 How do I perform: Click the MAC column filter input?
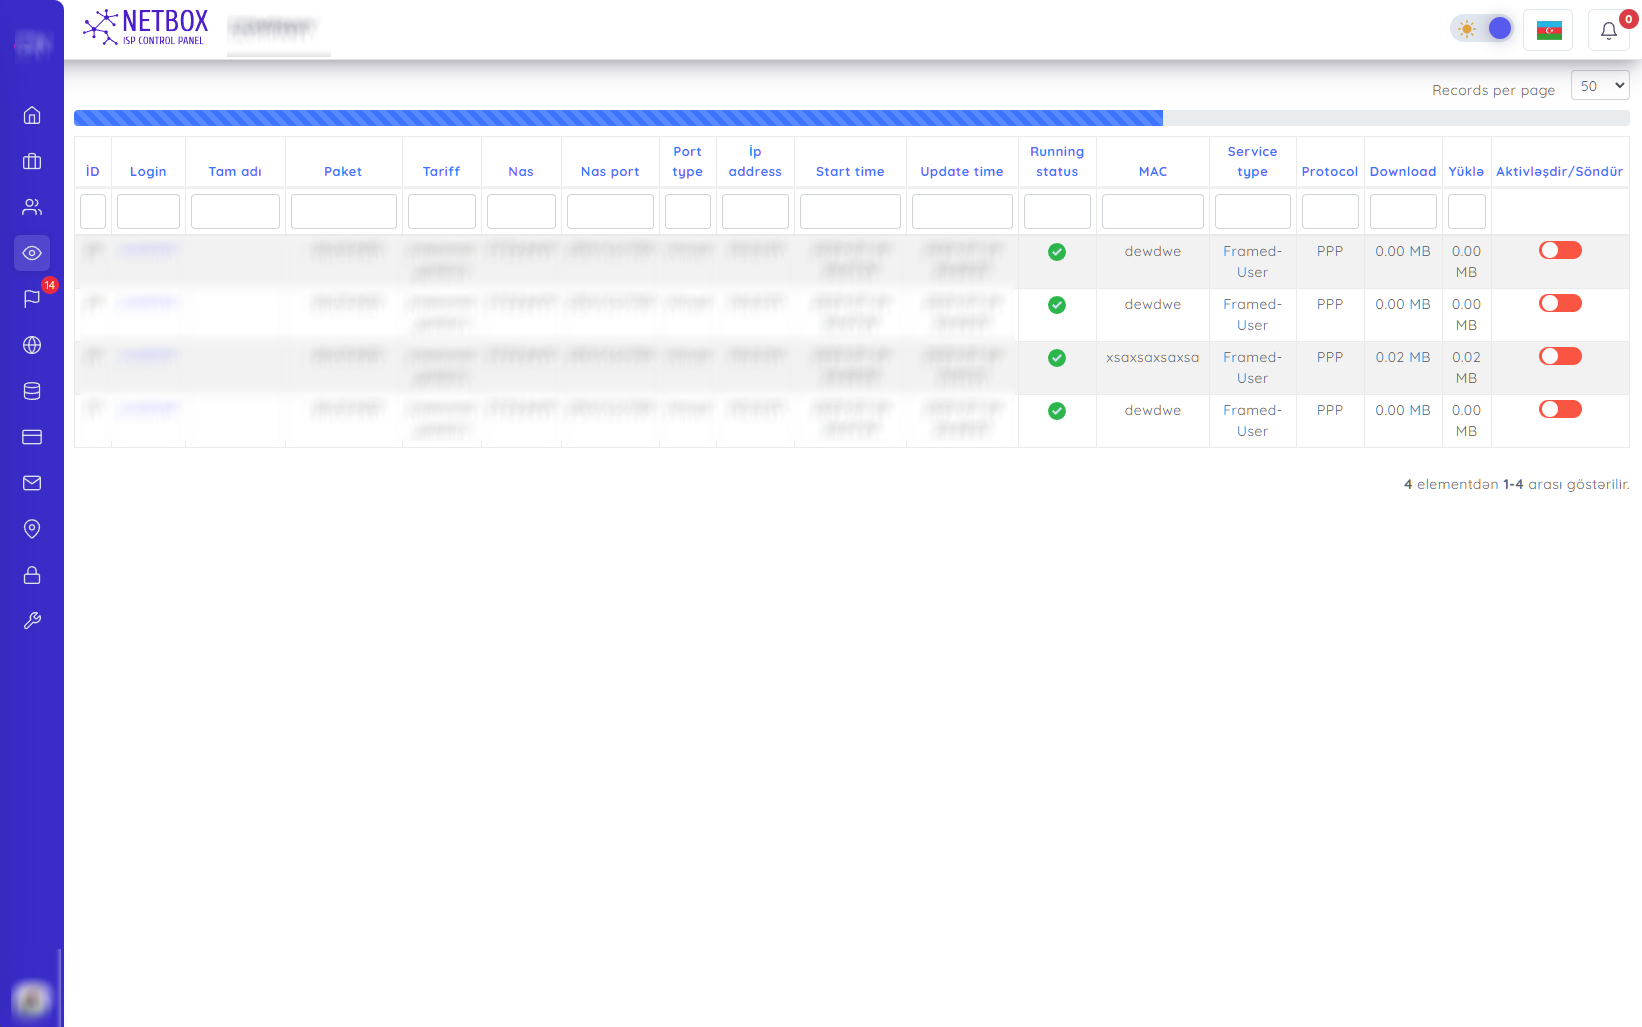click(1152, 212)
